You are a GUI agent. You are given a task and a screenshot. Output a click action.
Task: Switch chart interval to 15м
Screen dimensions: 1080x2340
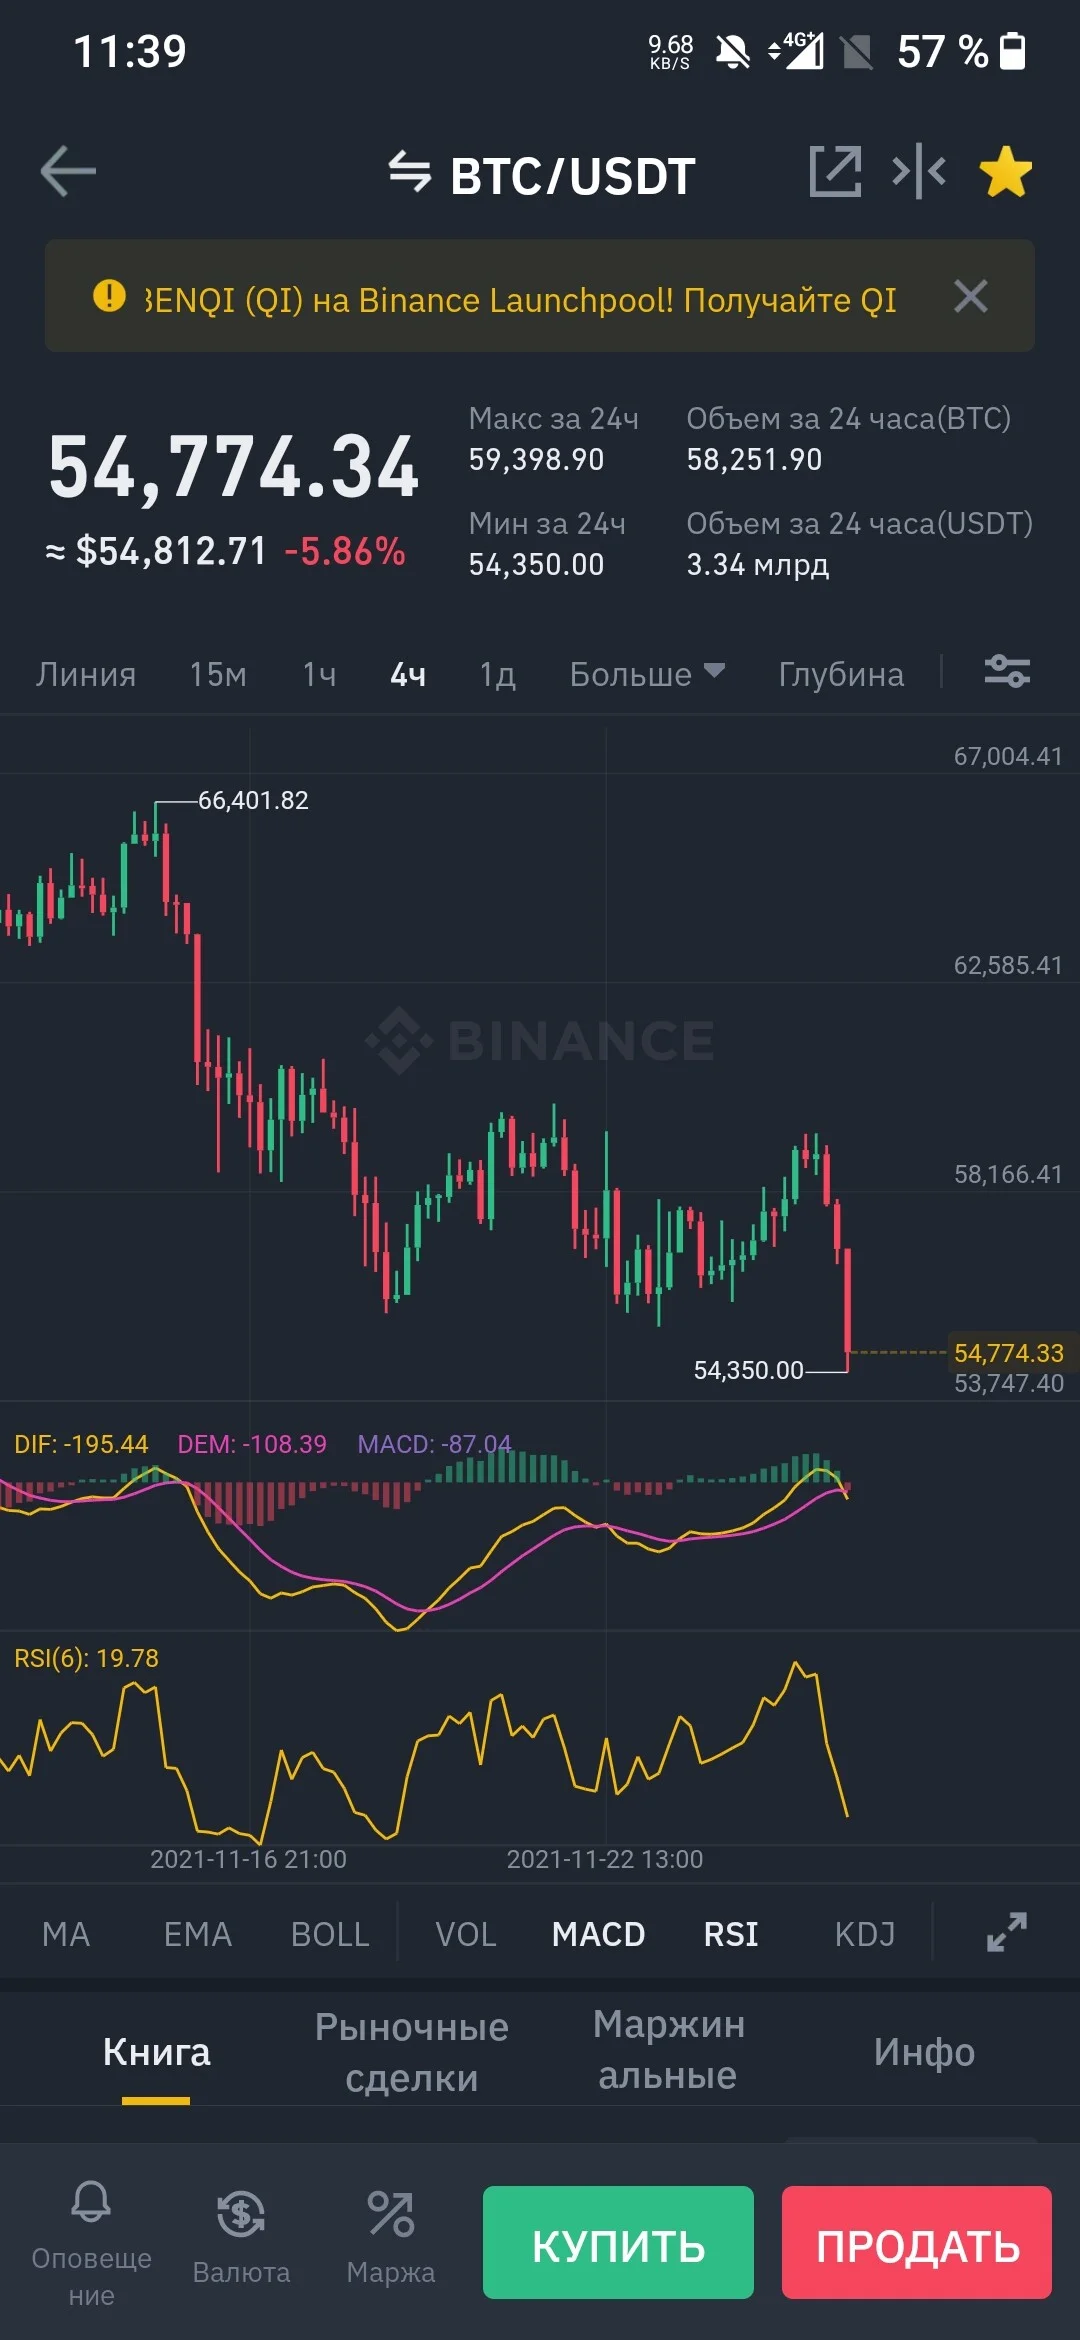point(218,674)
